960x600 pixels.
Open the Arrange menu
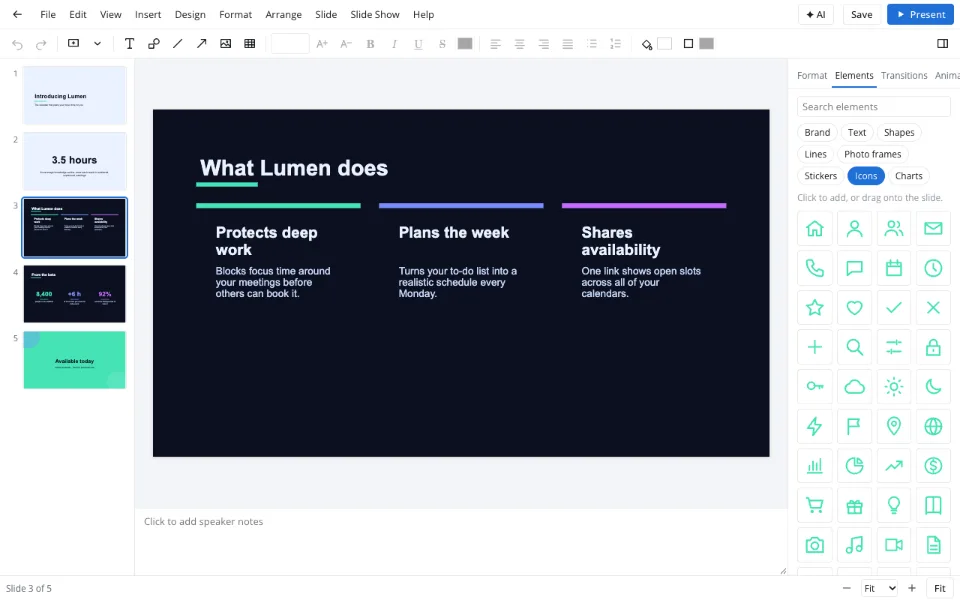(x=283, y=14)
